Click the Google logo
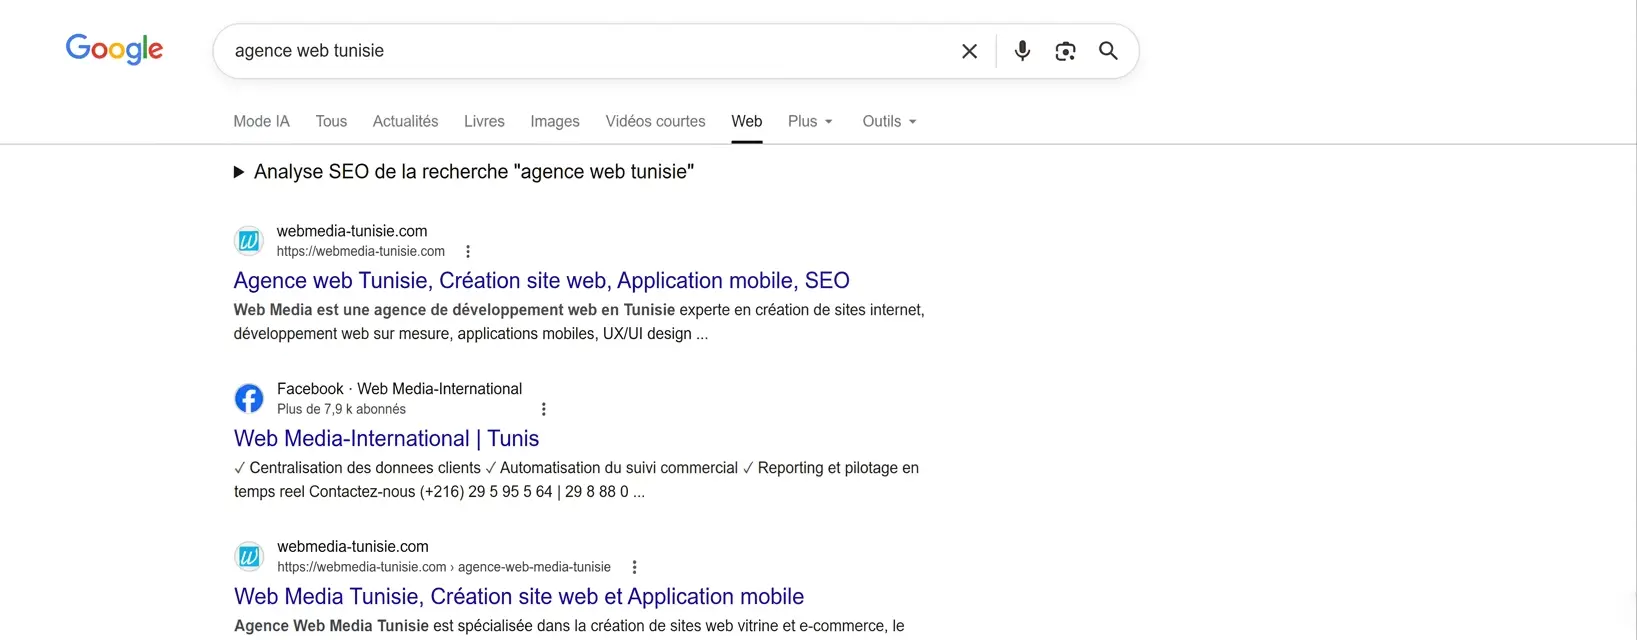Viewport: 1637px width, 640px height. pos(114,49)
